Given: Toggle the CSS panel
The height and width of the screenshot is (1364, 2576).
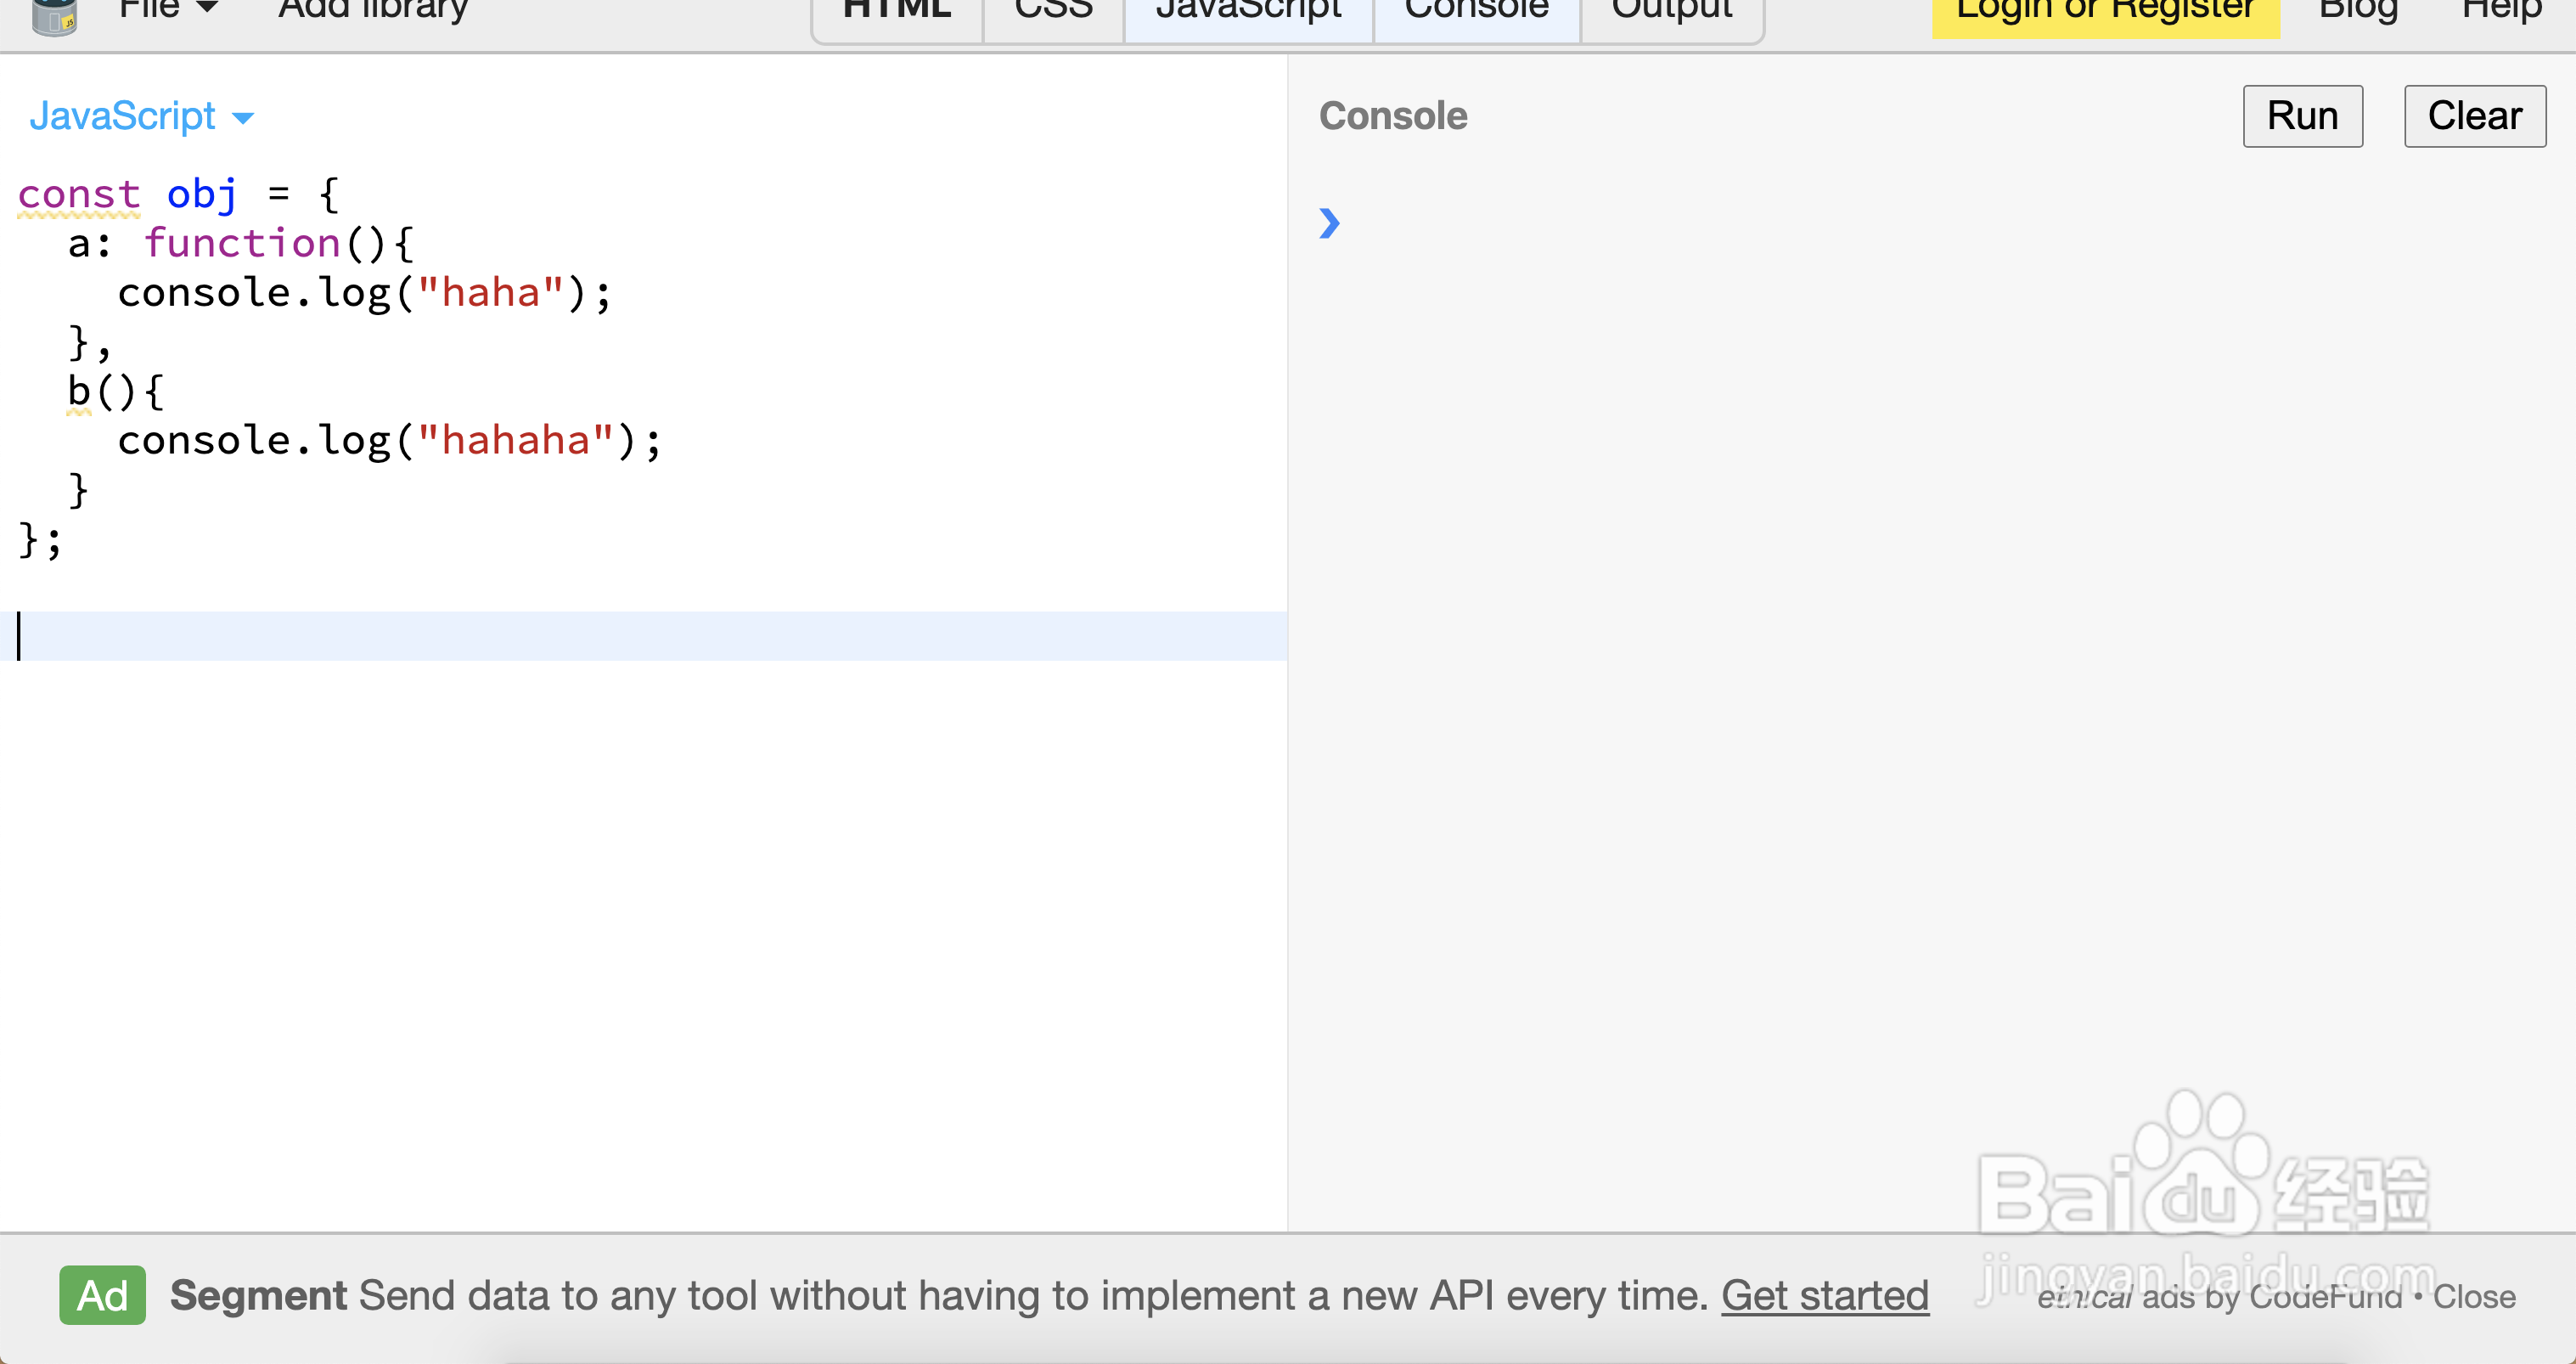Looking at the screenshot, I should (1053, 12).
